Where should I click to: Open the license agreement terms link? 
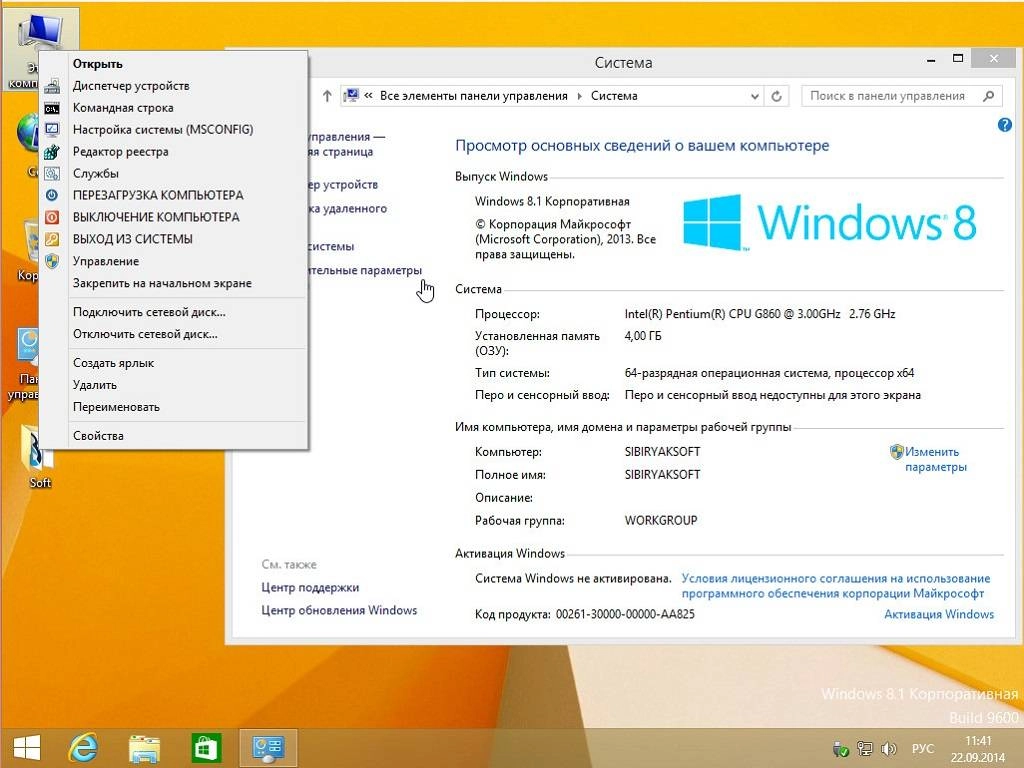pyautogui.click(x=835, y=586)
